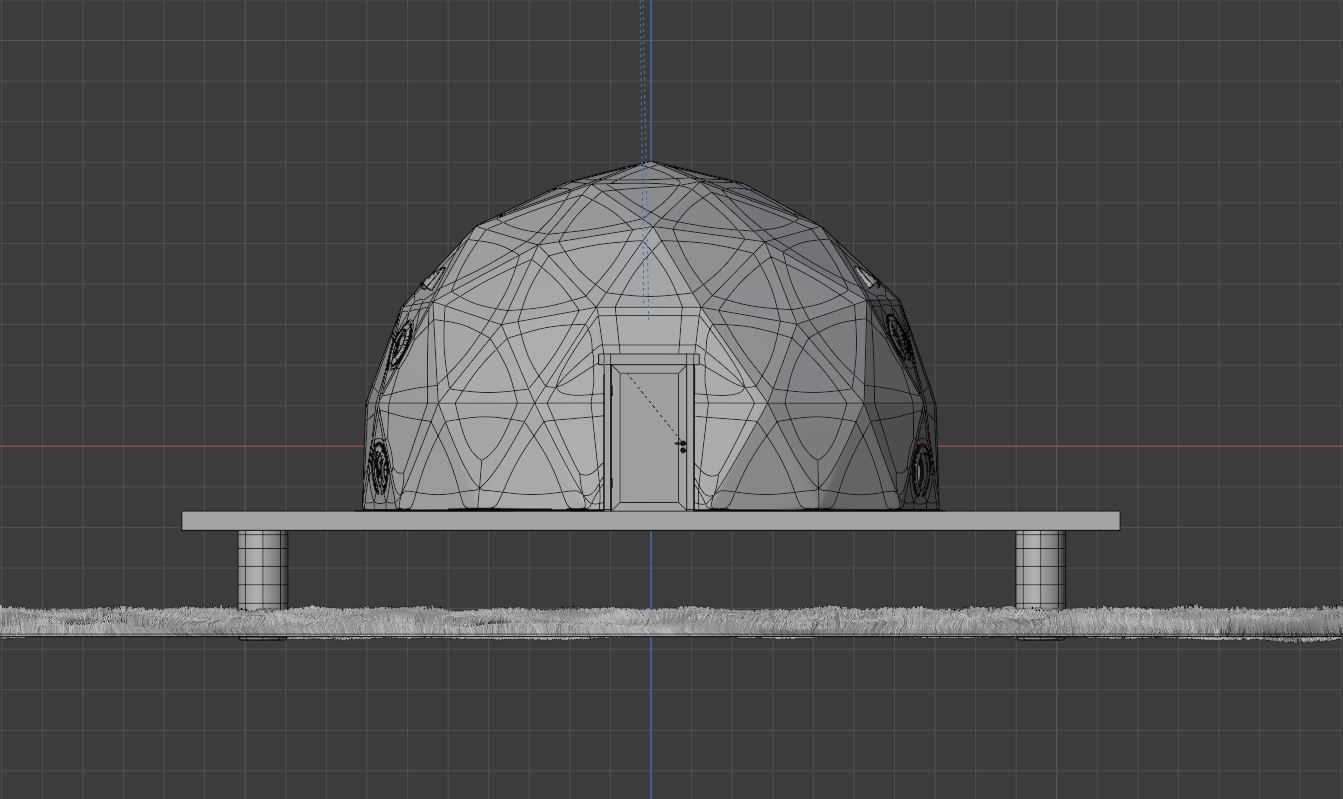Image resolution: width=1343 pixels, height=799 pixels.
Task: Select the lower-left porthole on the dome
Action: coord(378,463)
